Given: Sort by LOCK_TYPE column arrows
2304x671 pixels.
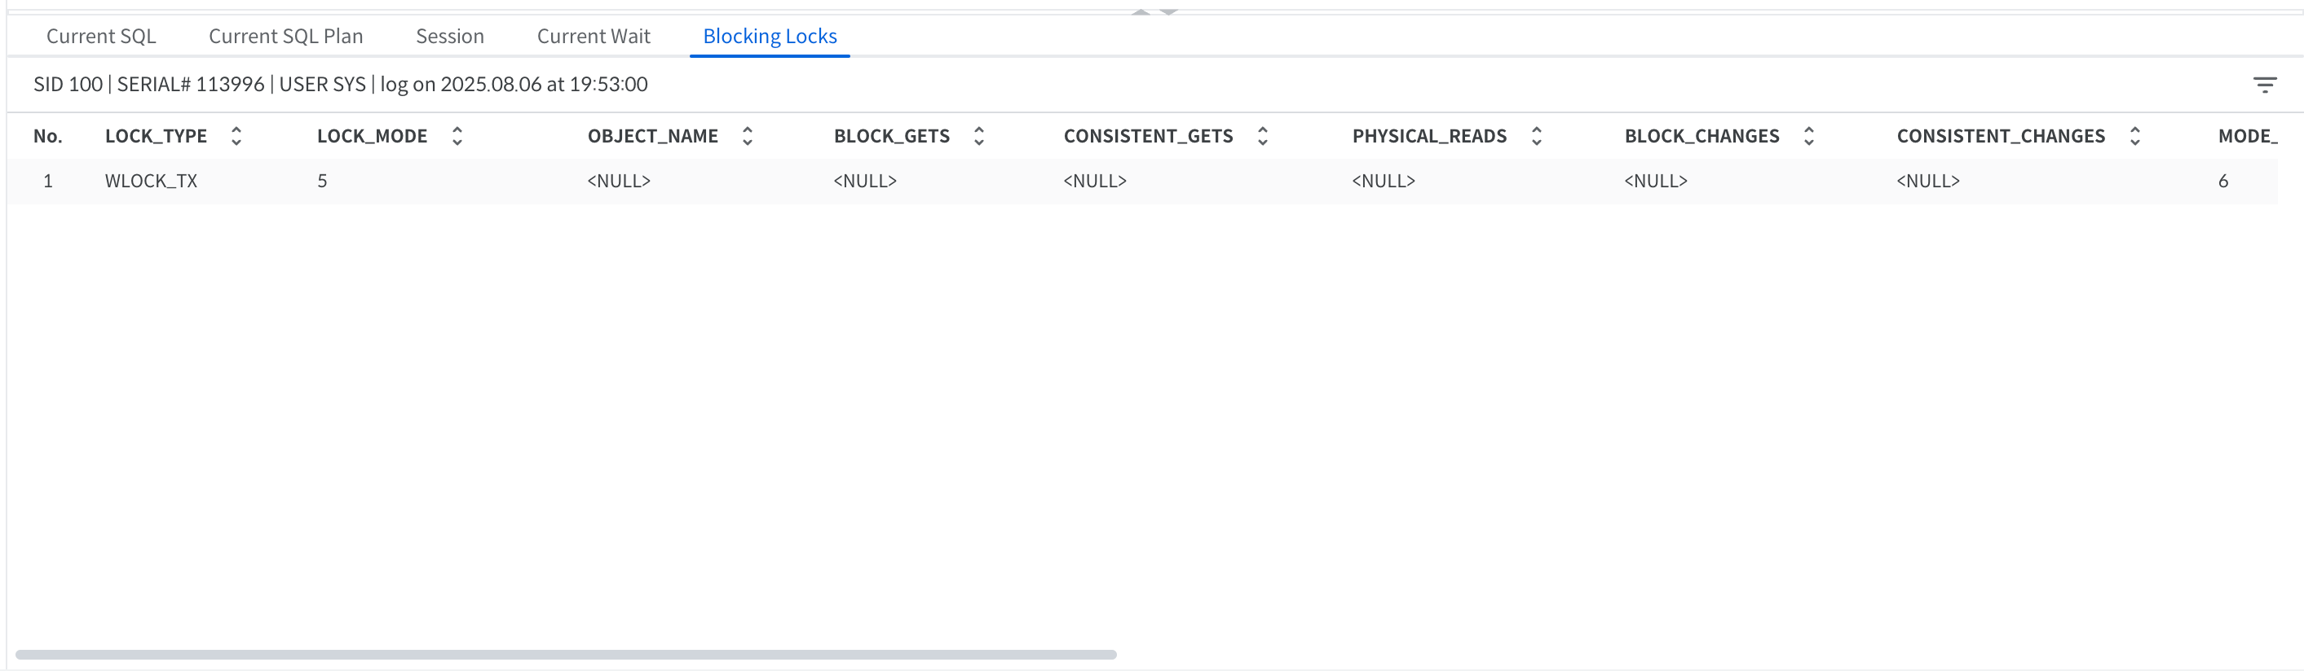Looking at the screenshot, I should (236, 136).
